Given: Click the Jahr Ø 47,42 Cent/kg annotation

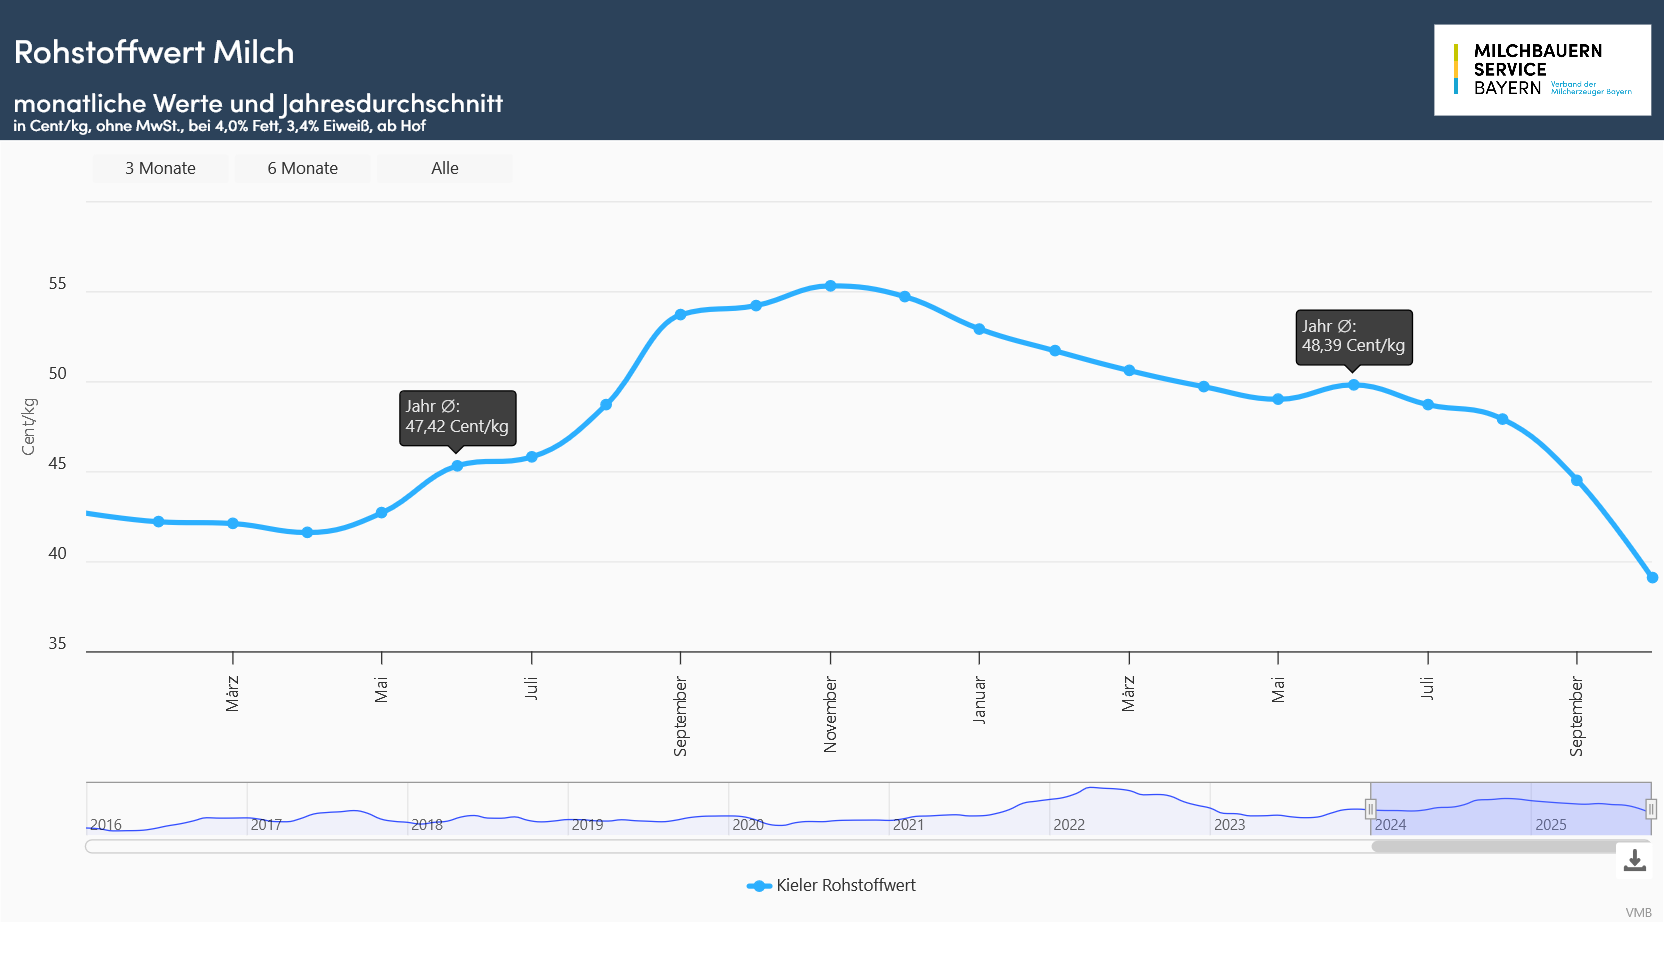Looking at the screenshot, I should (x=457, y=417).
